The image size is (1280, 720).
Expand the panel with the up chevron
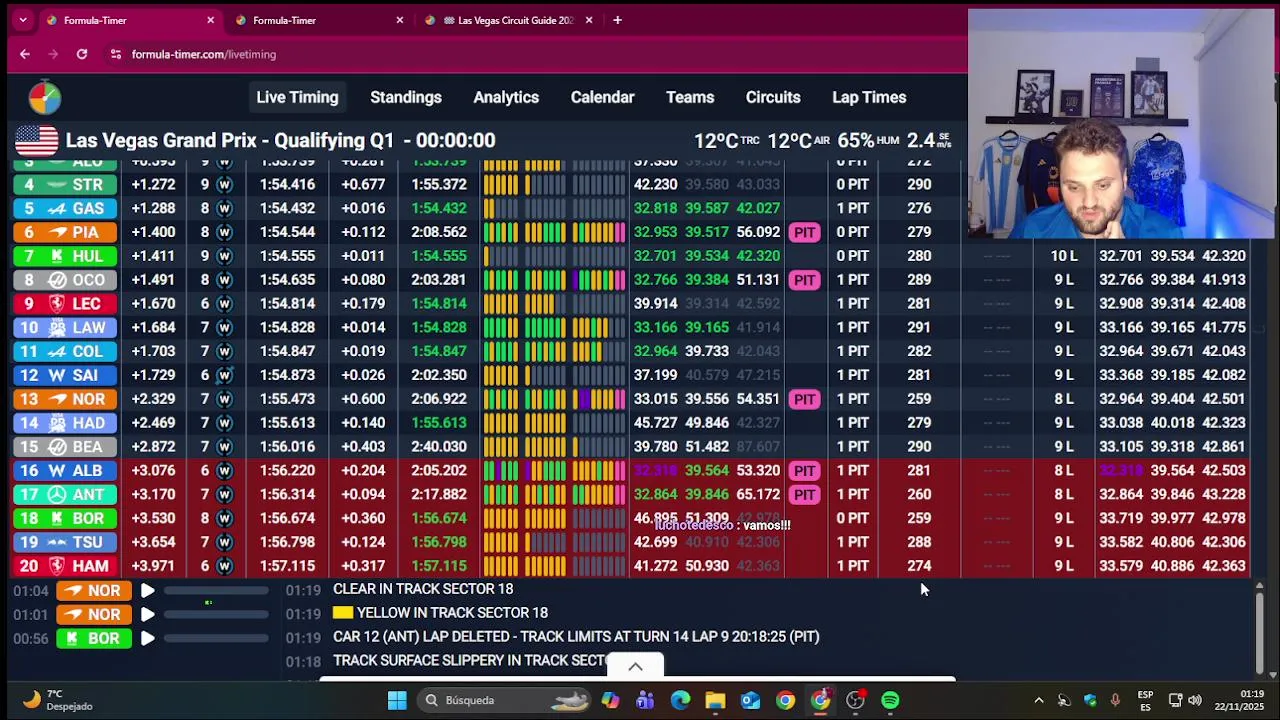(x=635, y=666)
